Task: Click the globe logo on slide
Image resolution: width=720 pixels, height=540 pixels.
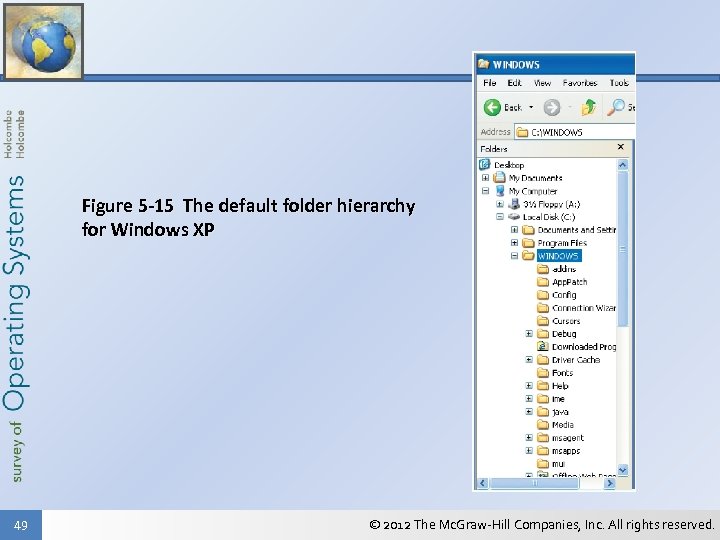Action: (x=44, y=41)
